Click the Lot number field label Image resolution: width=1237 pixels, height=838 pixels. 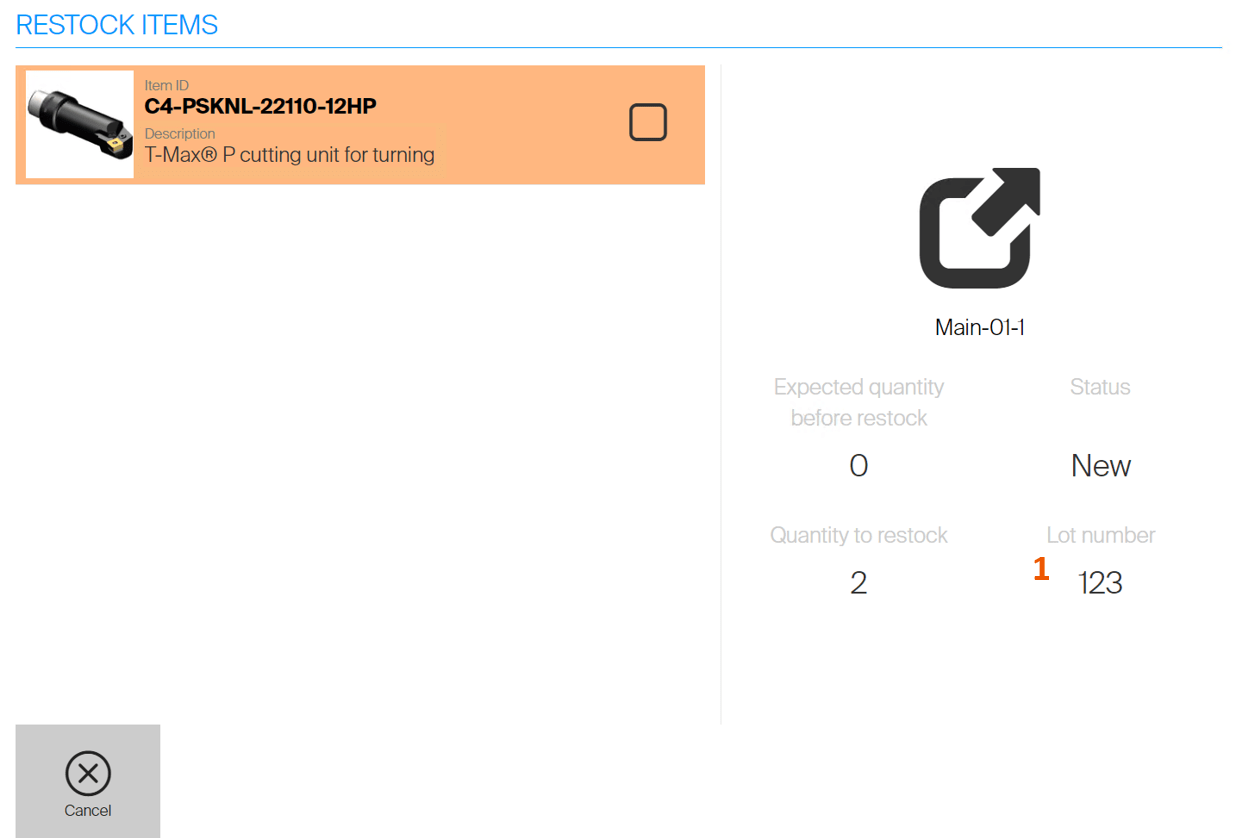click(1100, 535)
